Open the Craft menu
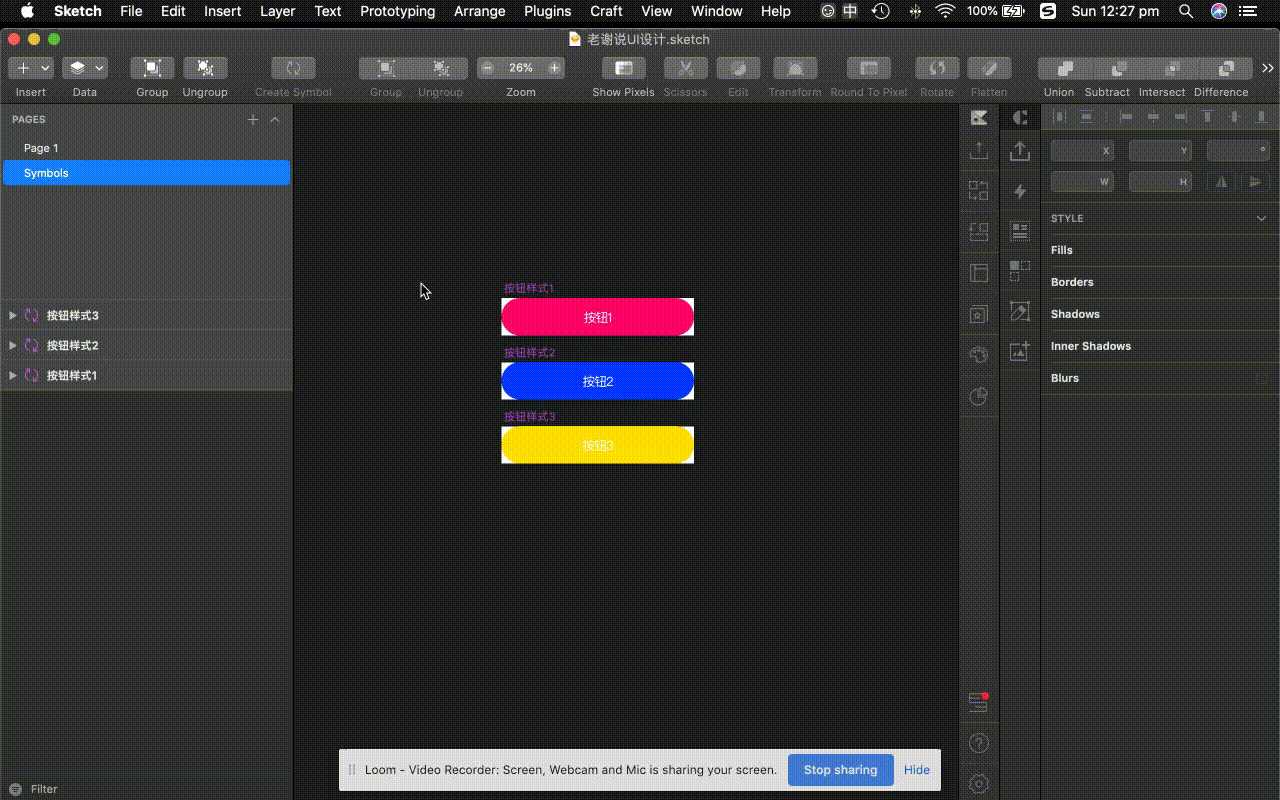The image size is (1280, 800). [606, 11]
